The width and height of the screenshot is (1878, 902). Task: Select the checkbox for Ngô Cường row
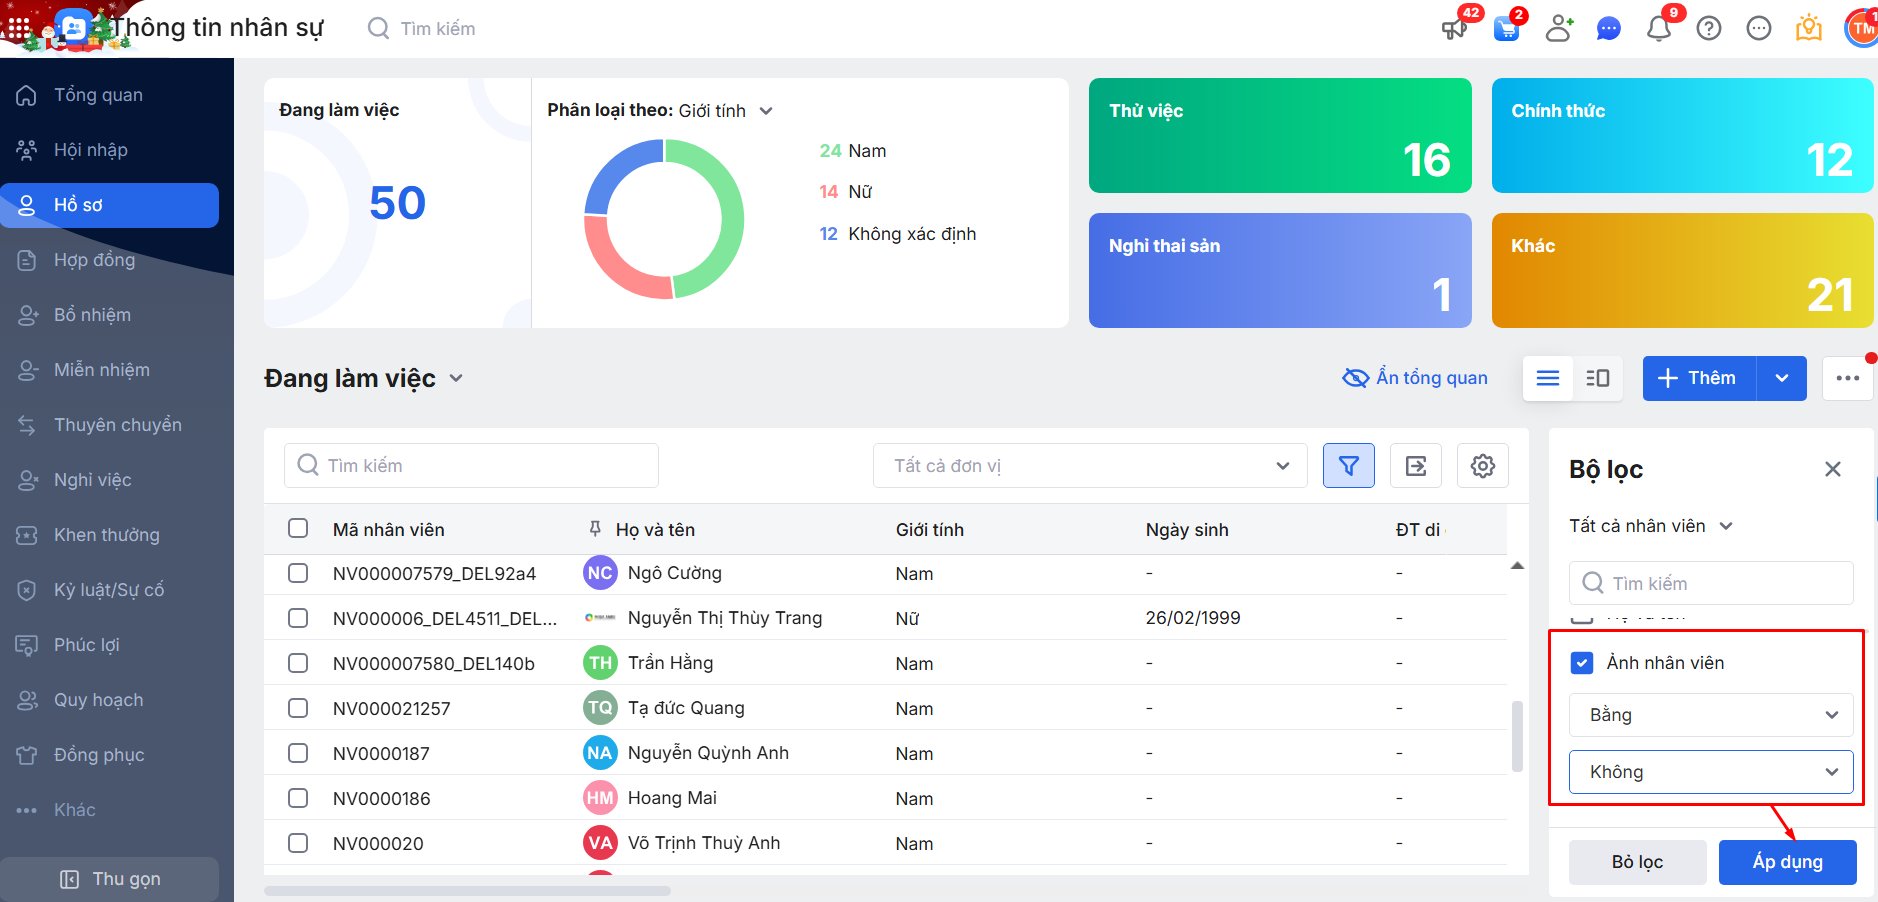coord(298,573)
